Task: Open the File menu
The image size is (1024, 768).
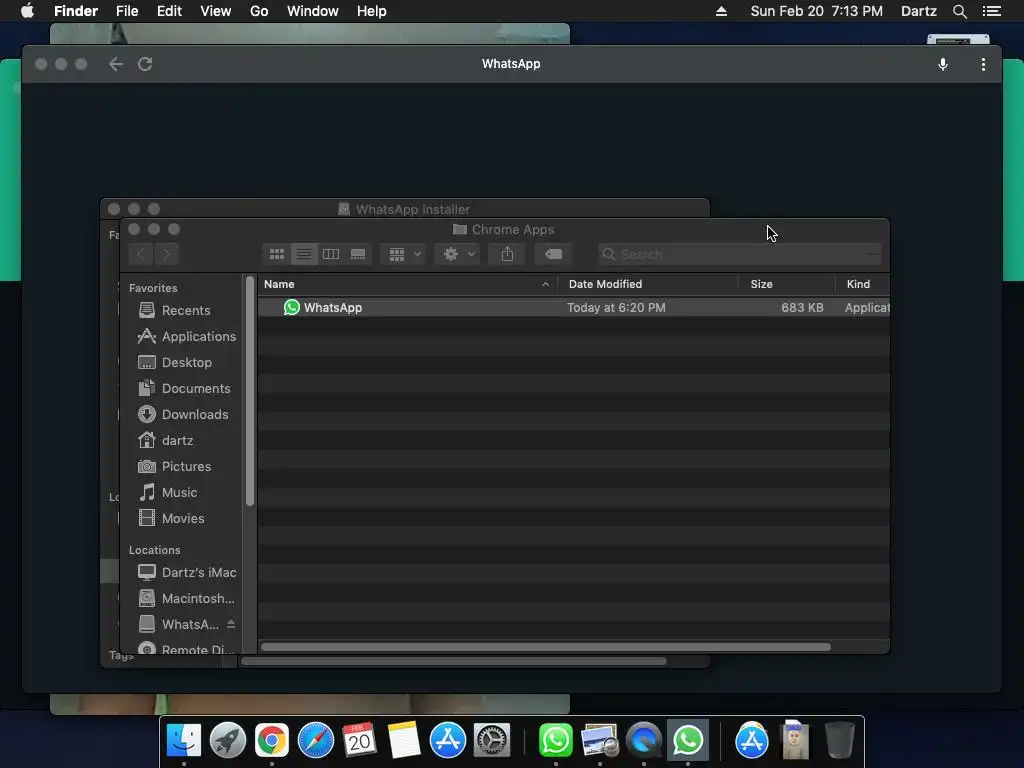Action: click(x=127, y=11)
